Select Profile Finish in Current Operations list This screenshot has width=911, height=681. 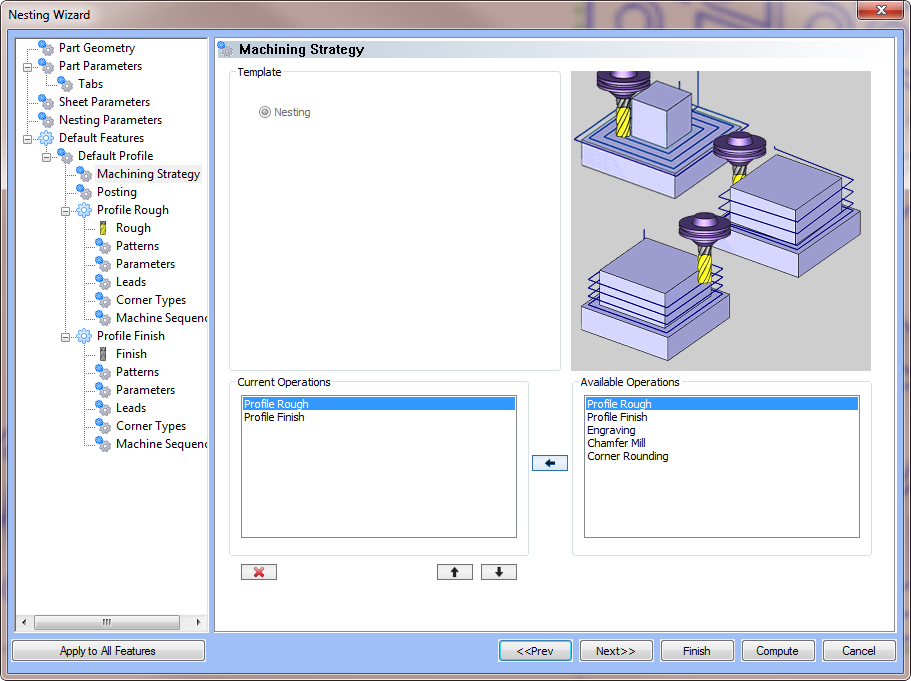pos(274,417)
